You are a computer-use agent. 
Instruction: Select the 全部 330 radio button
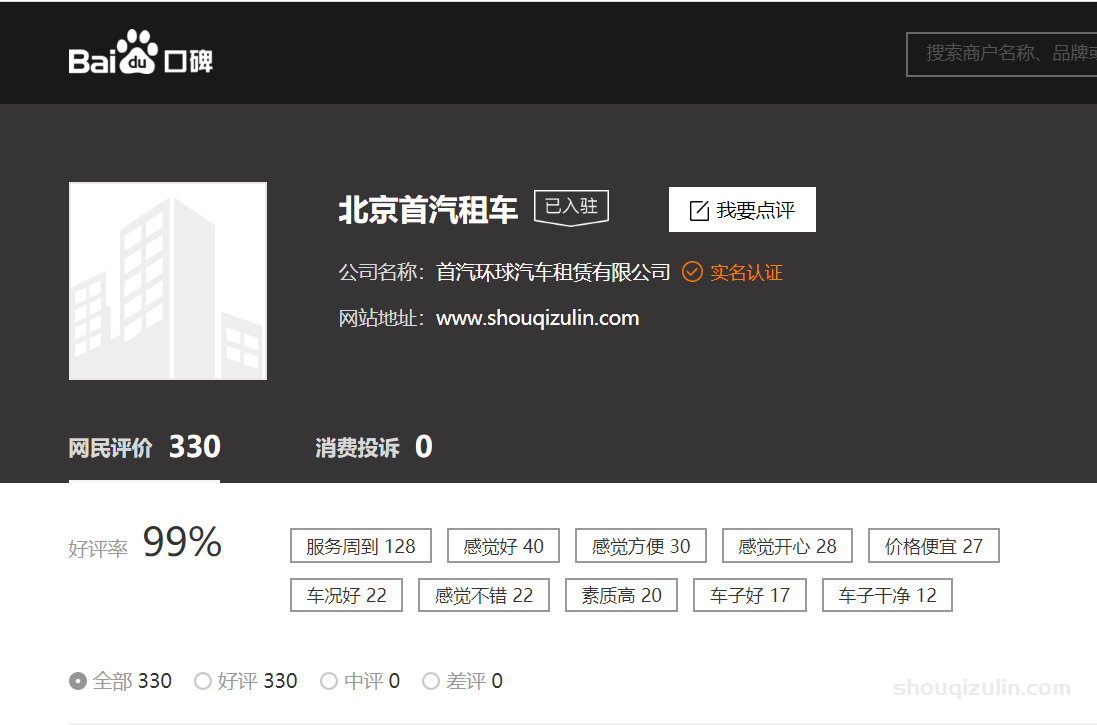click(x=78, y=681)
